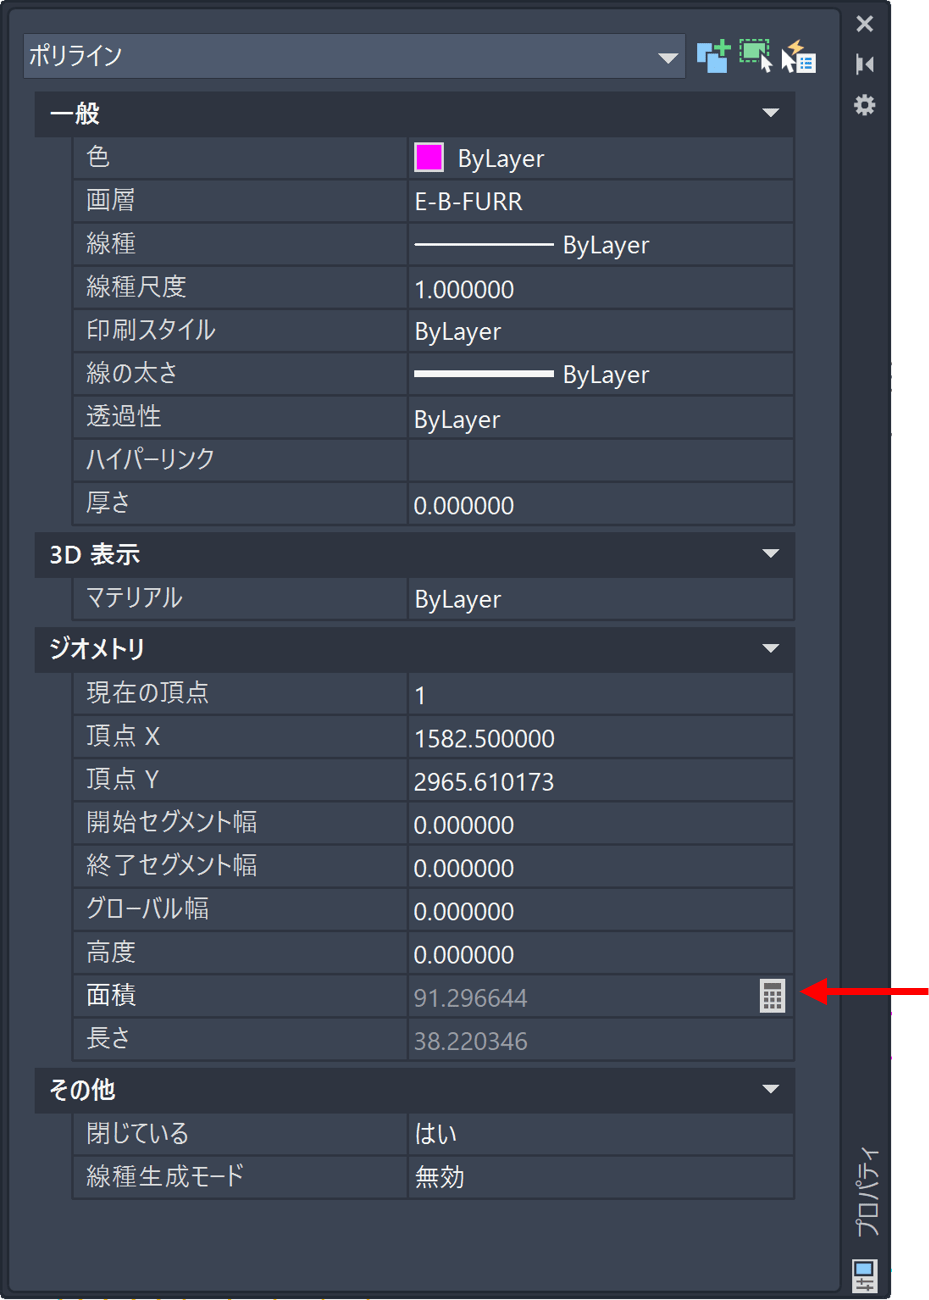Click the magenta color swatch in the 色 row
This screenshot has width=929, height=1300.
(429, 158)
